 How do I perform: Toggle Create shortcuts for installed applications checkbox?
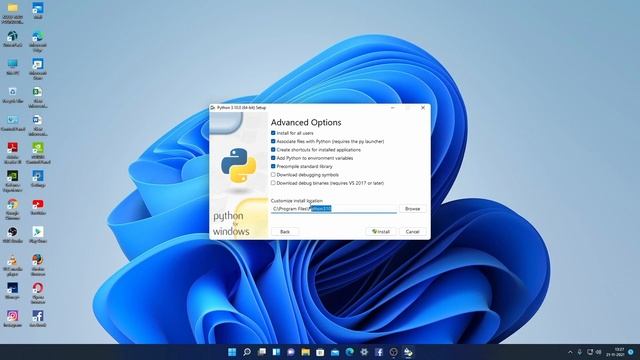(273, 150)
